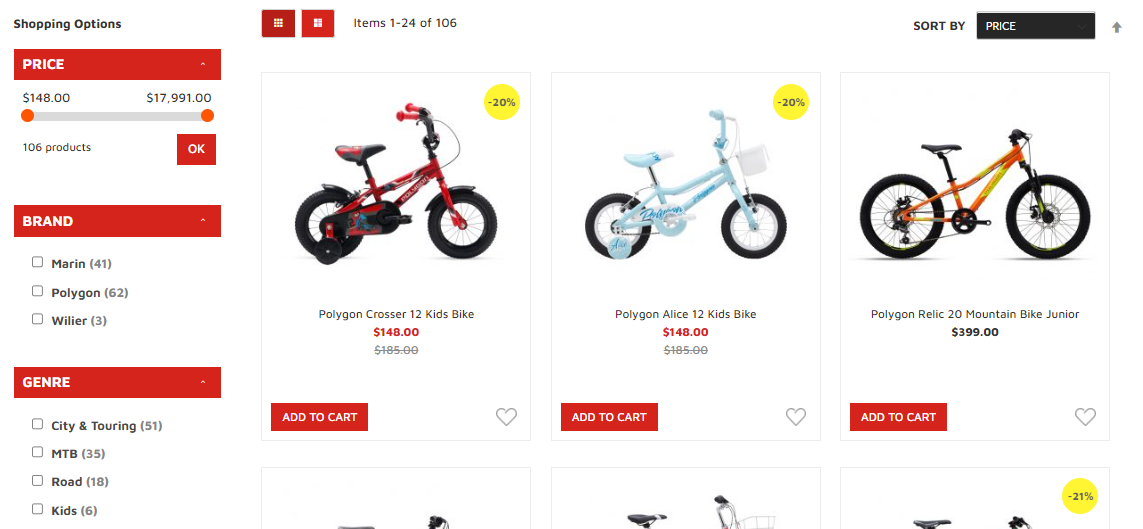This screenshot has width=1143, height=529.
Task: Add Polygon Alice 12 to the wishlist
Action: (795, 417)
